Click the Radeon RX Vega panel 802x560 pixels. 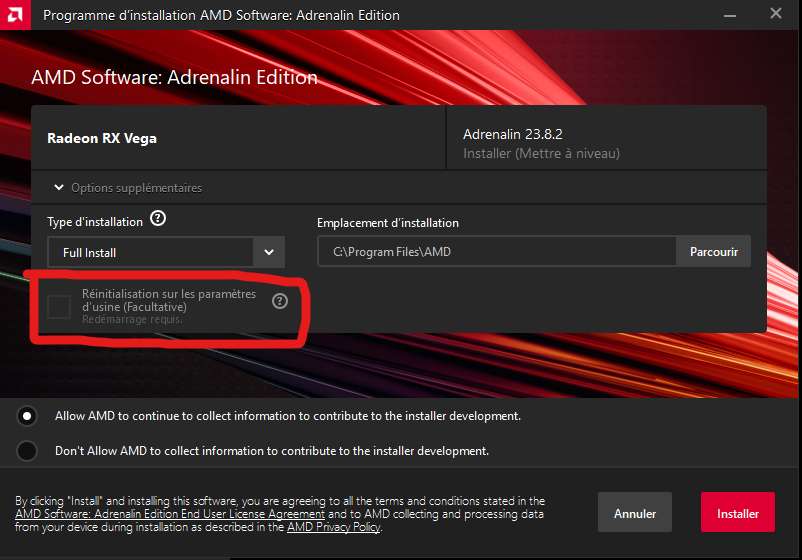(238, 138)
